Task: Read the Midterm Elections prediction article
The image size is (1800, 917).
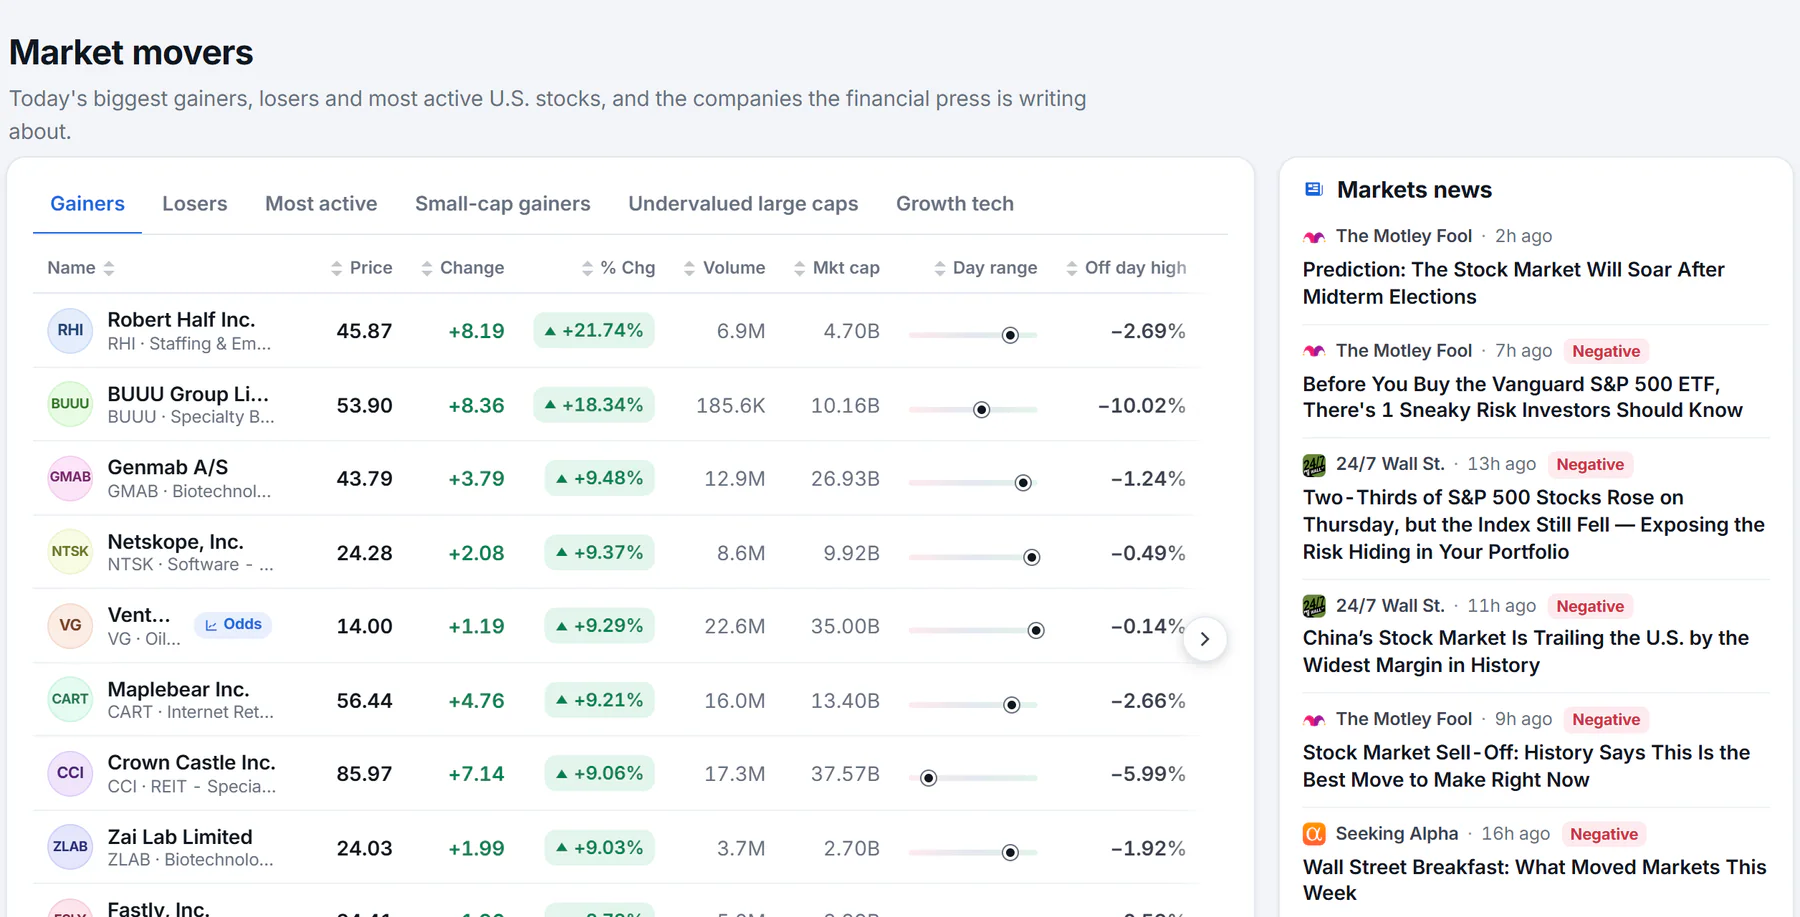Action: [x=1513, y=283]
